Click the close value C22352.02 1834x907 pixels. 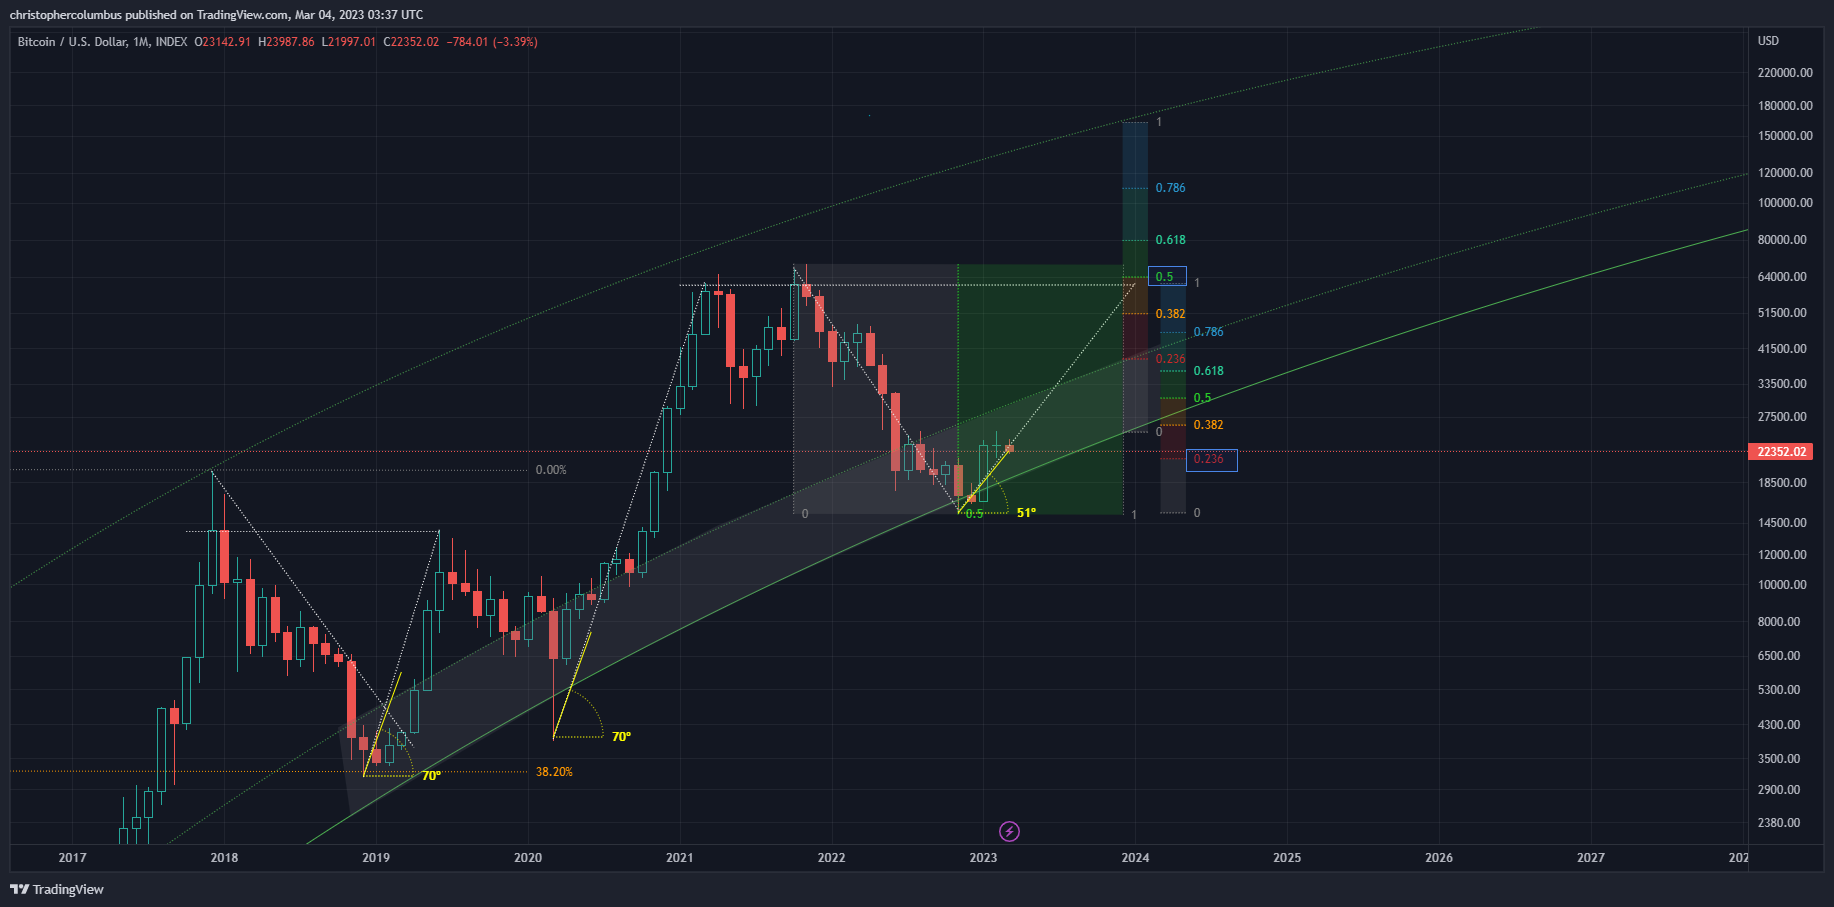click(x=411, y=42)
